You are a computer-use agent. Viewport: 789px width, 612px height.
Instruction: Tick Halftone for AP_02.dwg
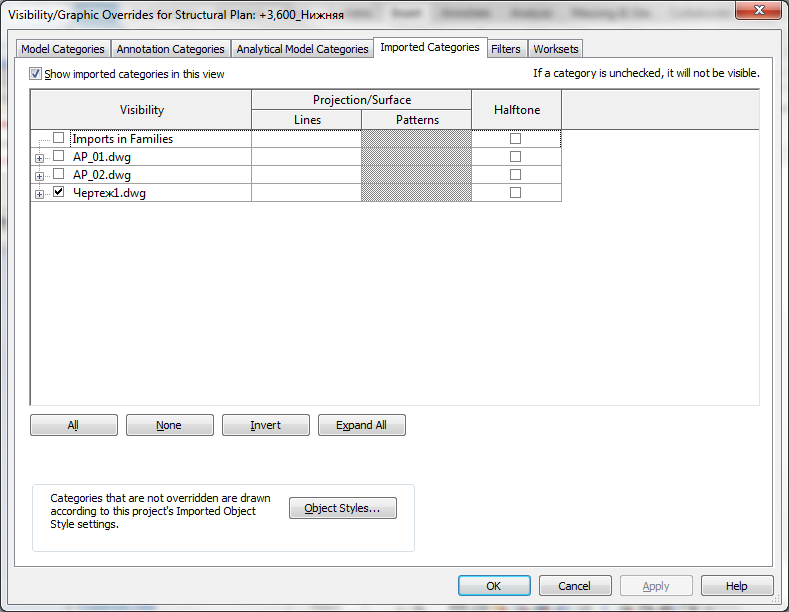[515, 175]
